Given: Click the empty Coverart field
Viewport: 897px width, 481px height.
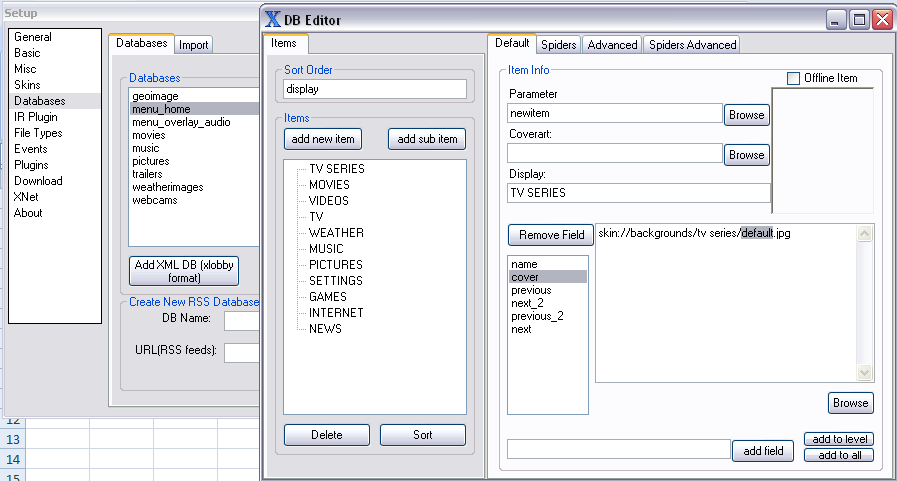Looking at the screenshot, I should tap(615, 153).
